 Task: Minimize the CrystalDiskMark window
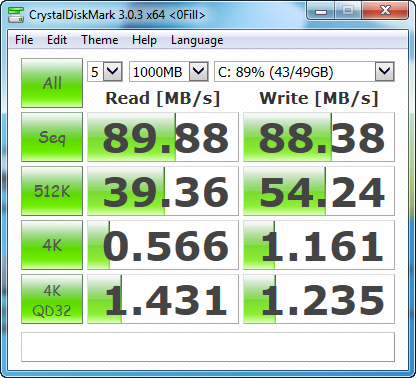click(321, 12)
